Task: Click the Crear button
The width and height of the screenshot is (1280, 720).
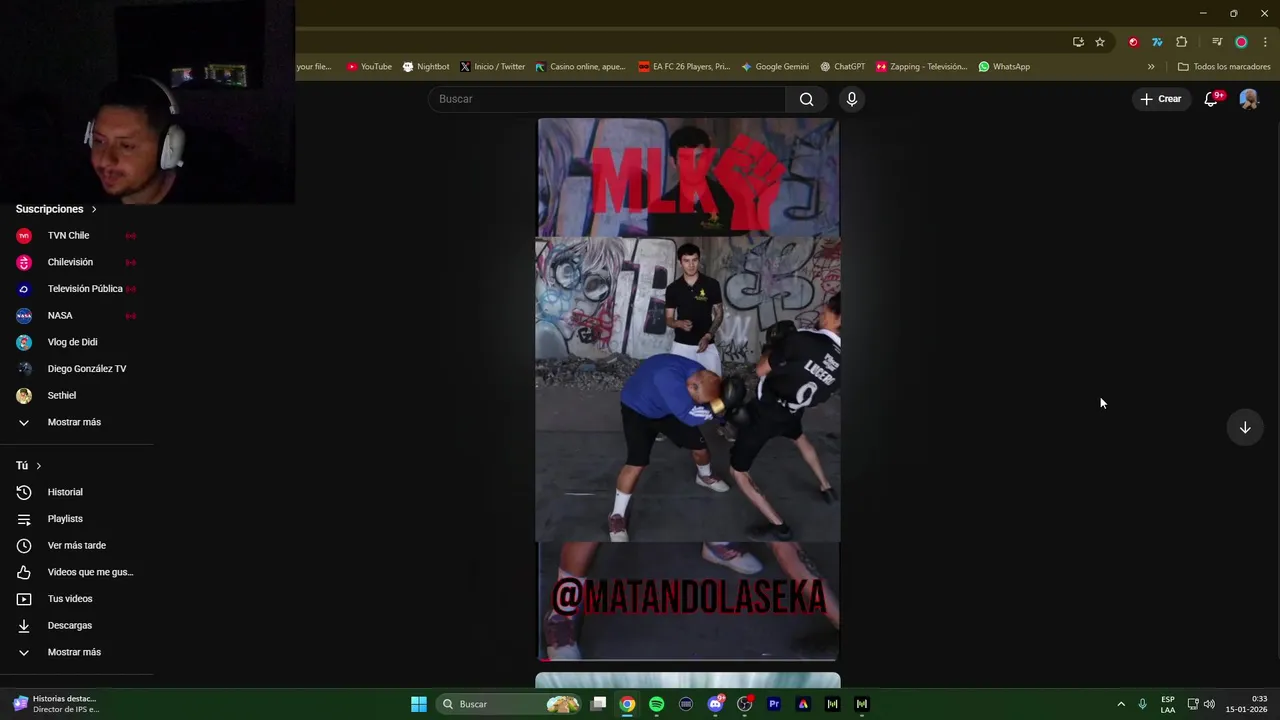Action: 1161,99
